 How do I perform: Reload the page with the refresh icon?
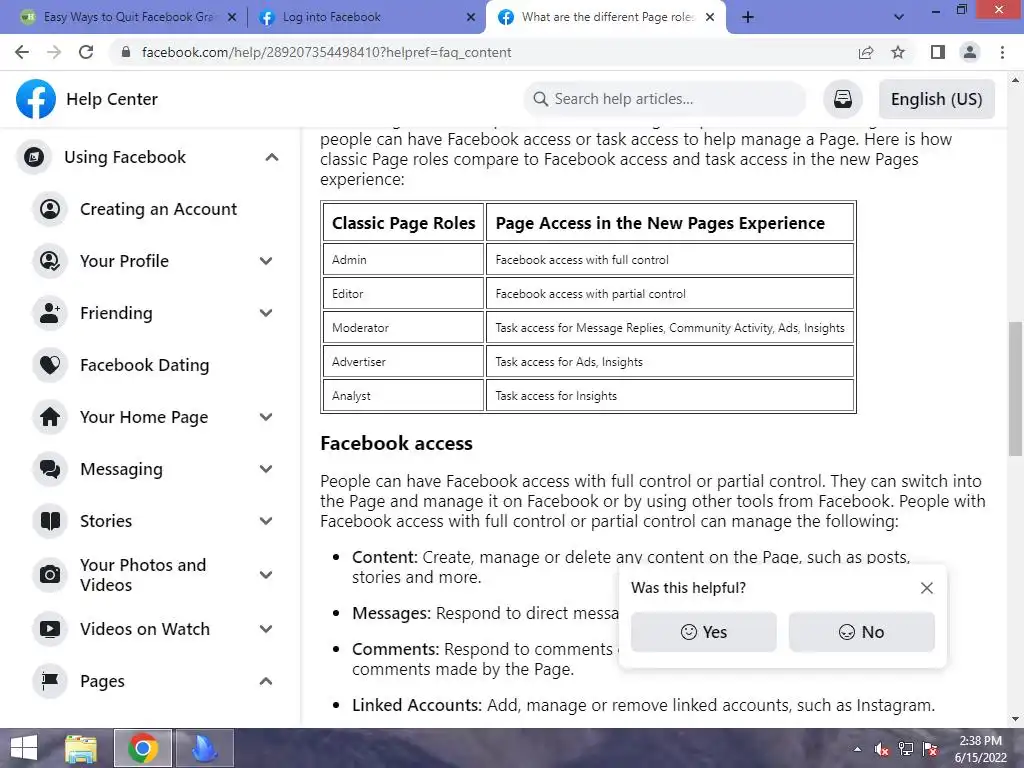(x=86, y=52)
